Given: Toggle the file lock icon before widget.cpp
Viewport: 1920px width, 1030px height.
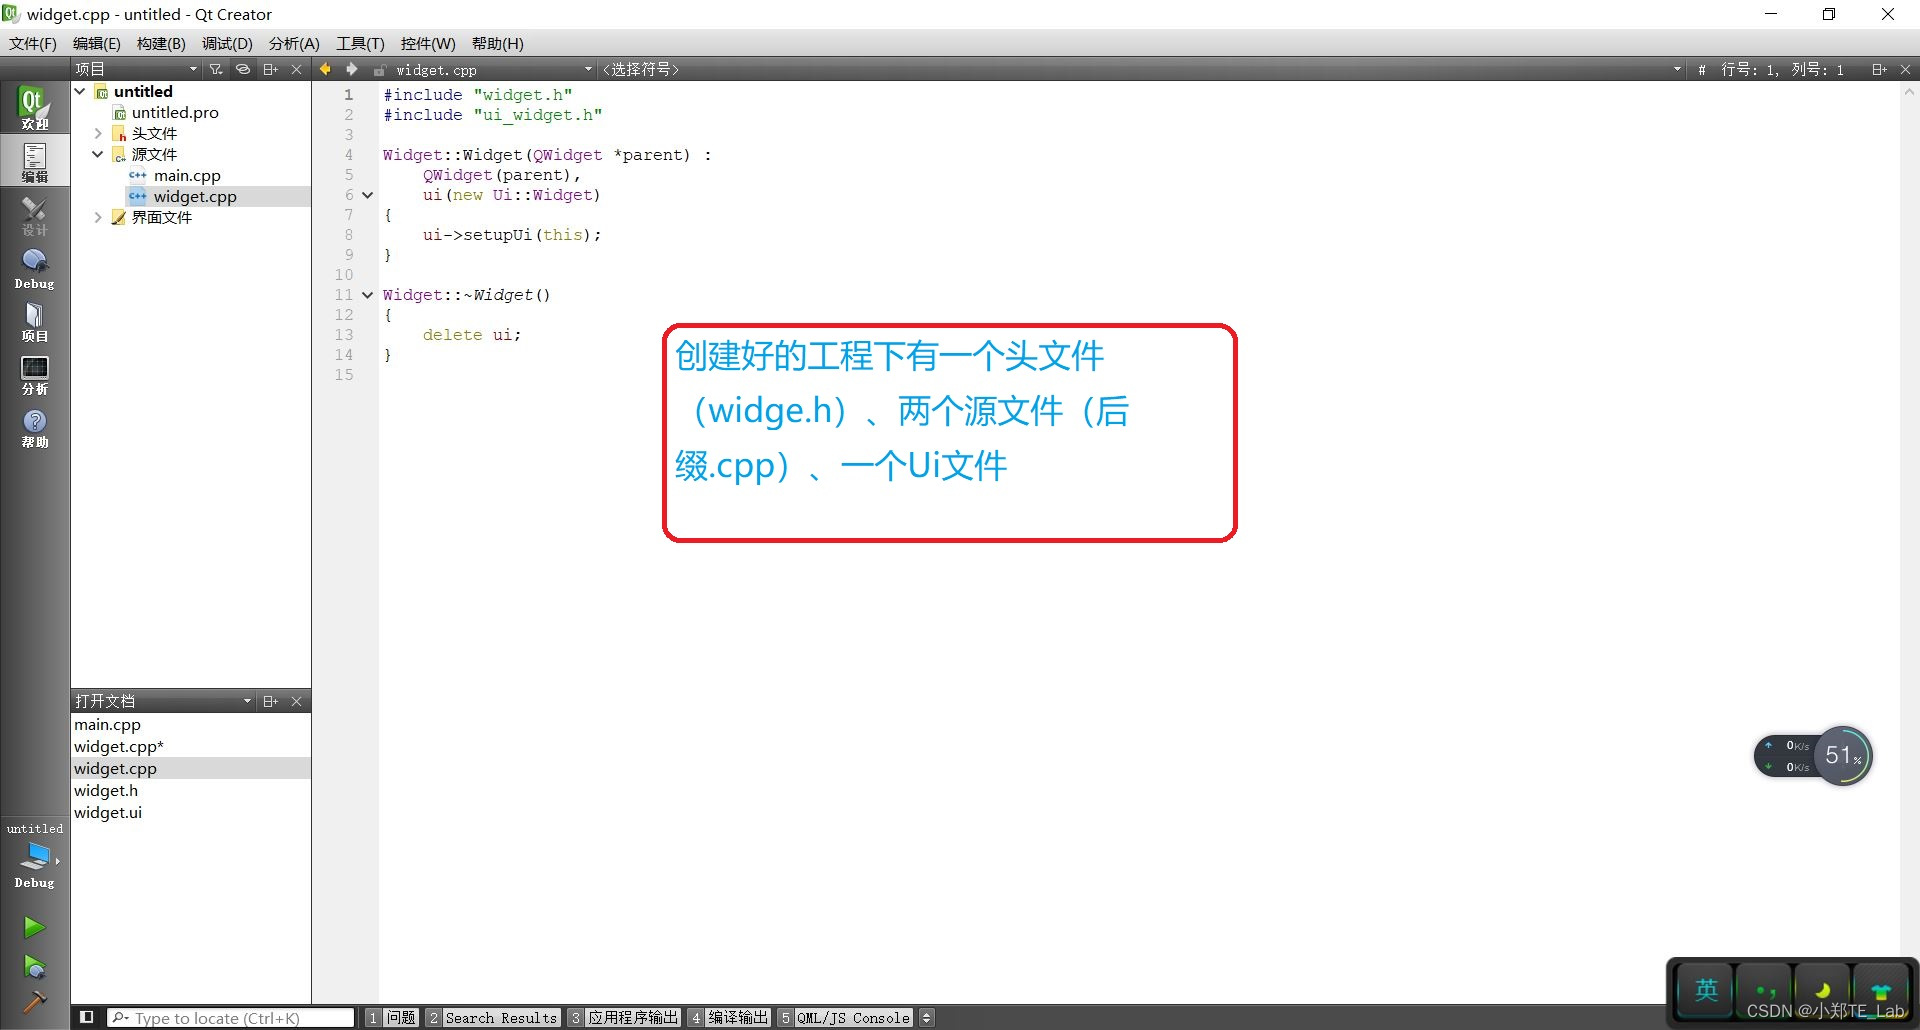Looking at the screenshot, I should (x=380, y=70).
